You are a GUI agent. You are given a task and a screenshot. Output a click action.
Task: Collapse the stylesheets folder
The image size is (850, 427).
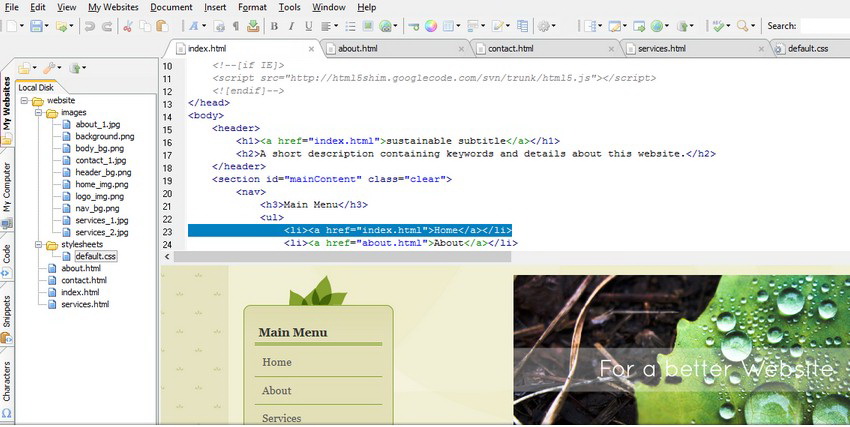coord(38,244)
